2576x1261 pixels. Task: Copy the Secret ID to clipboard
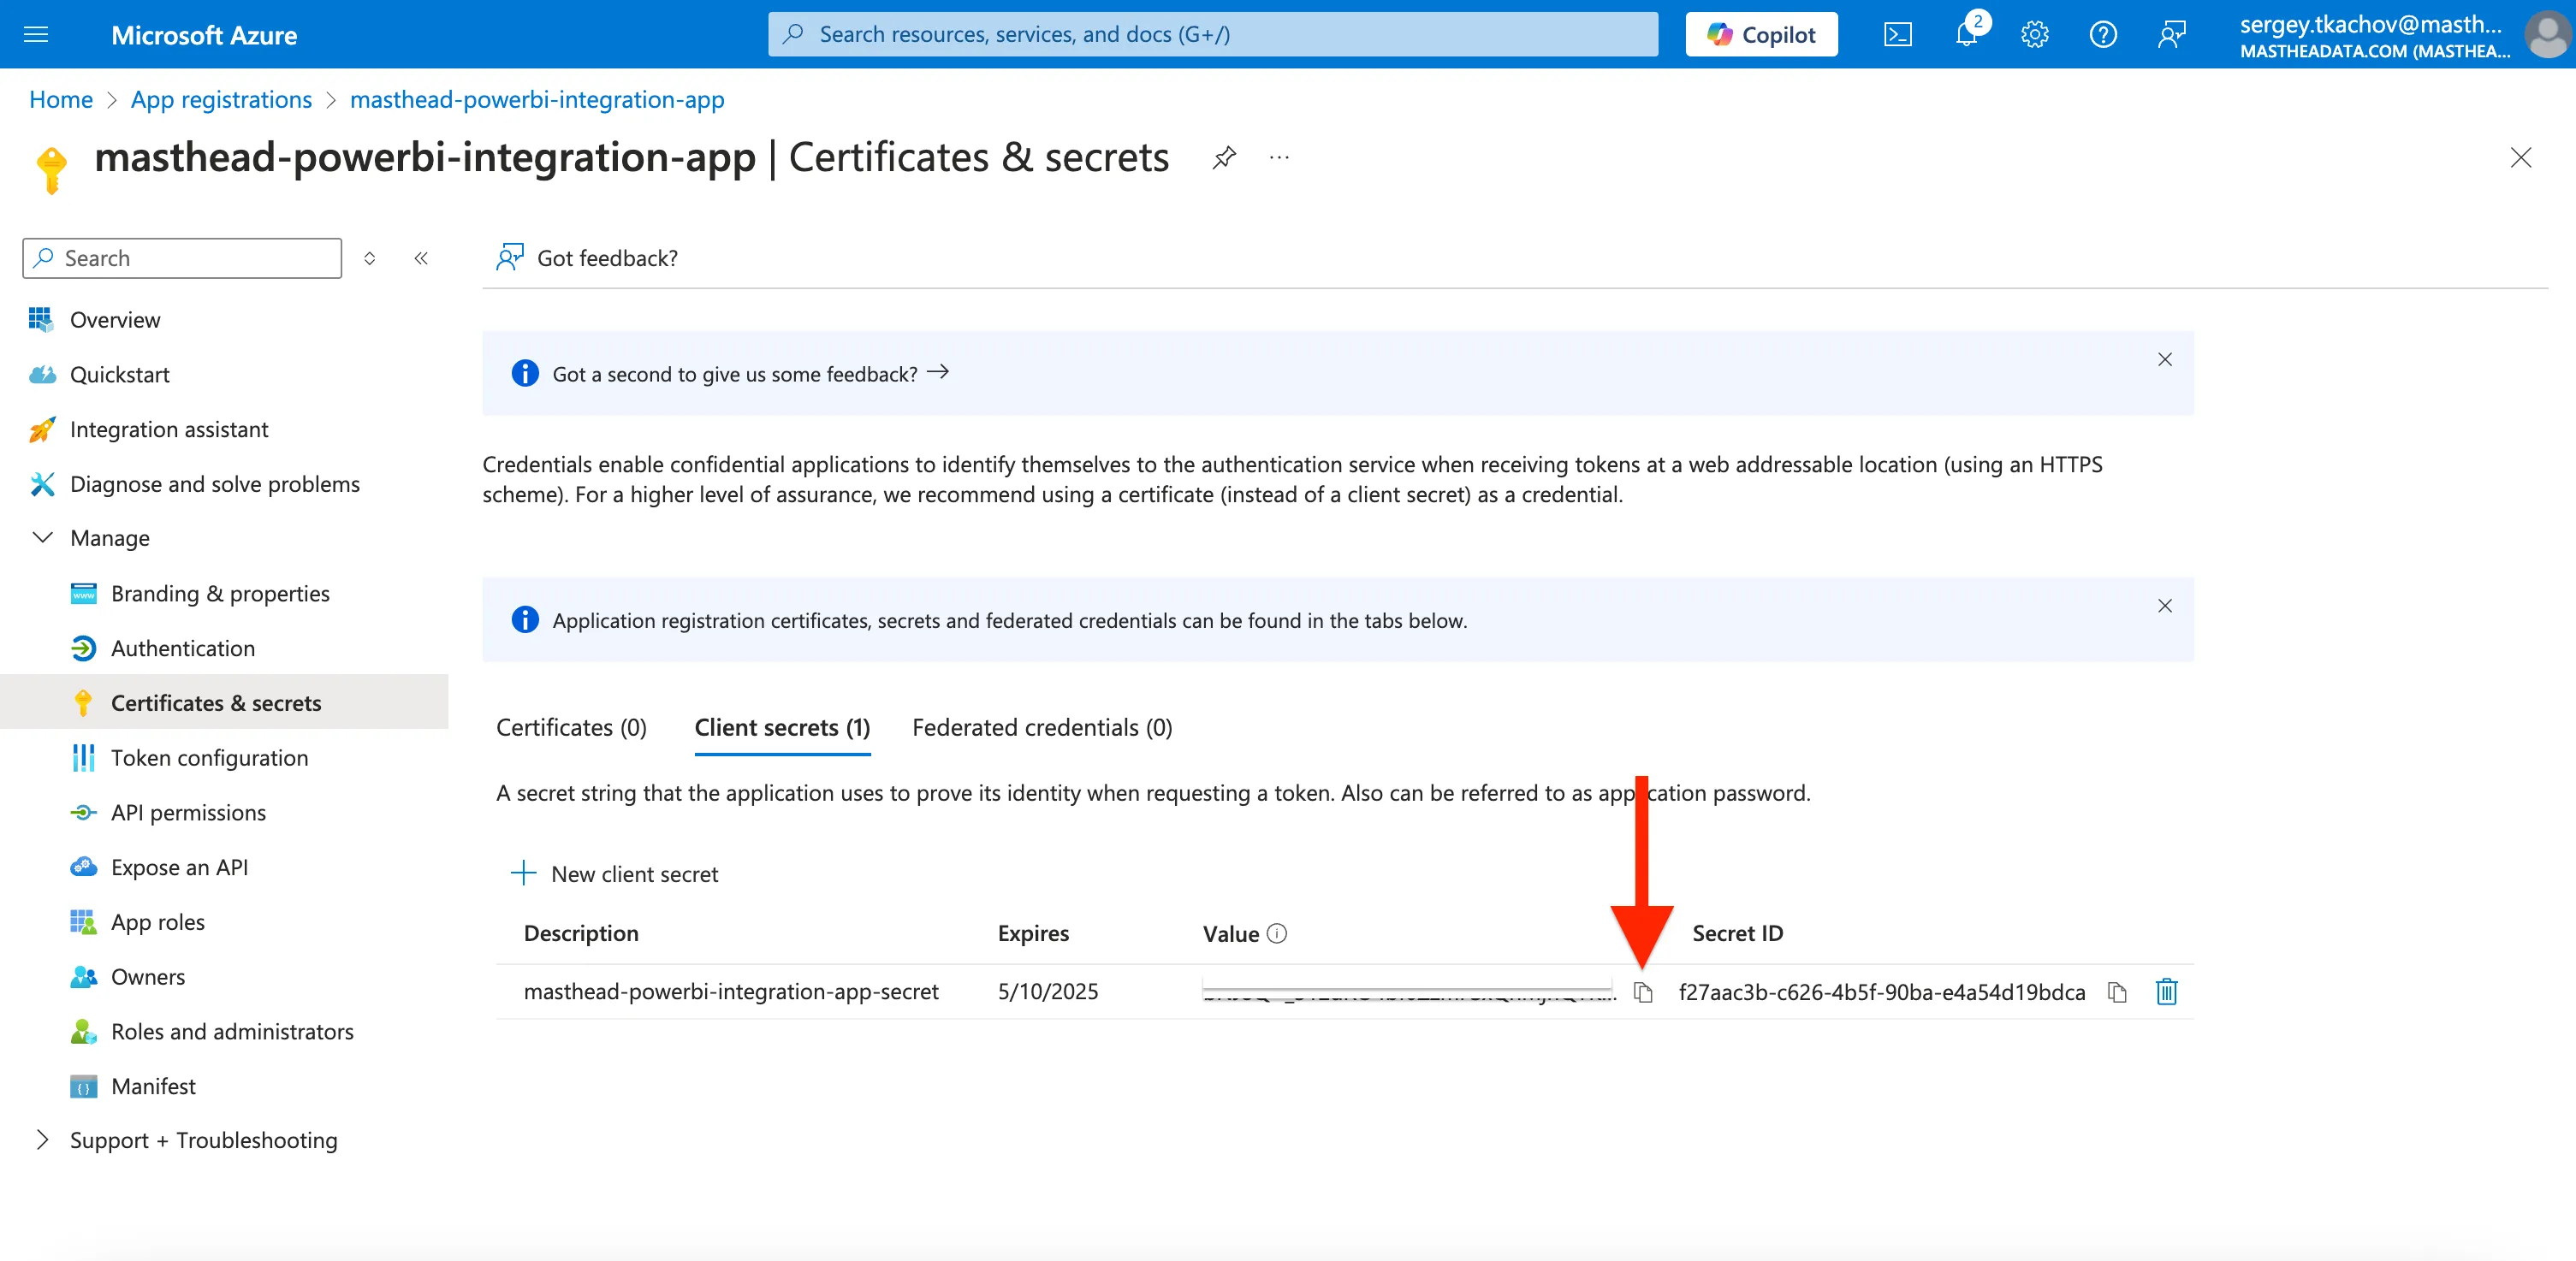click(x=2117, y=992)
